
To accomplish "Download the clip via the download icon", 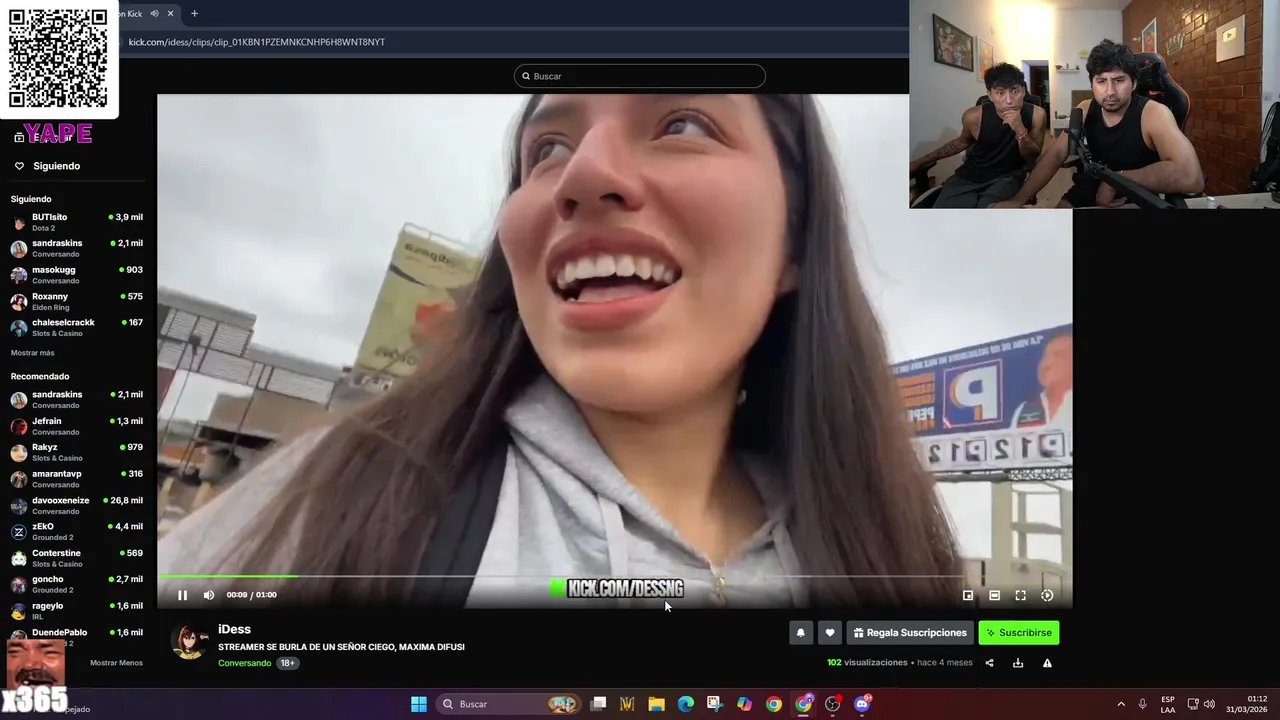I will point(1018,663).
